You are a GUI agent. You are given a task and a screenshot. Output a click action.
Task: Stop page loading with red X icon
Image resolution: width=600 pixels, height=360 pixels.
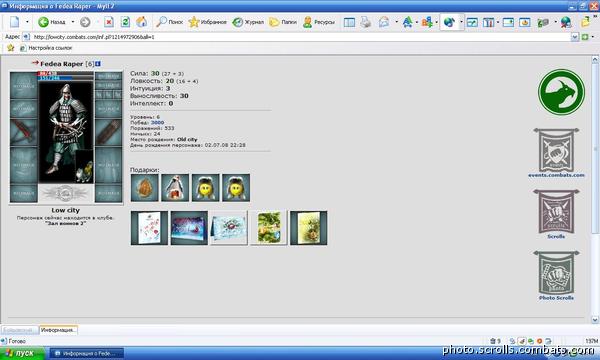[x=109, y=22]
